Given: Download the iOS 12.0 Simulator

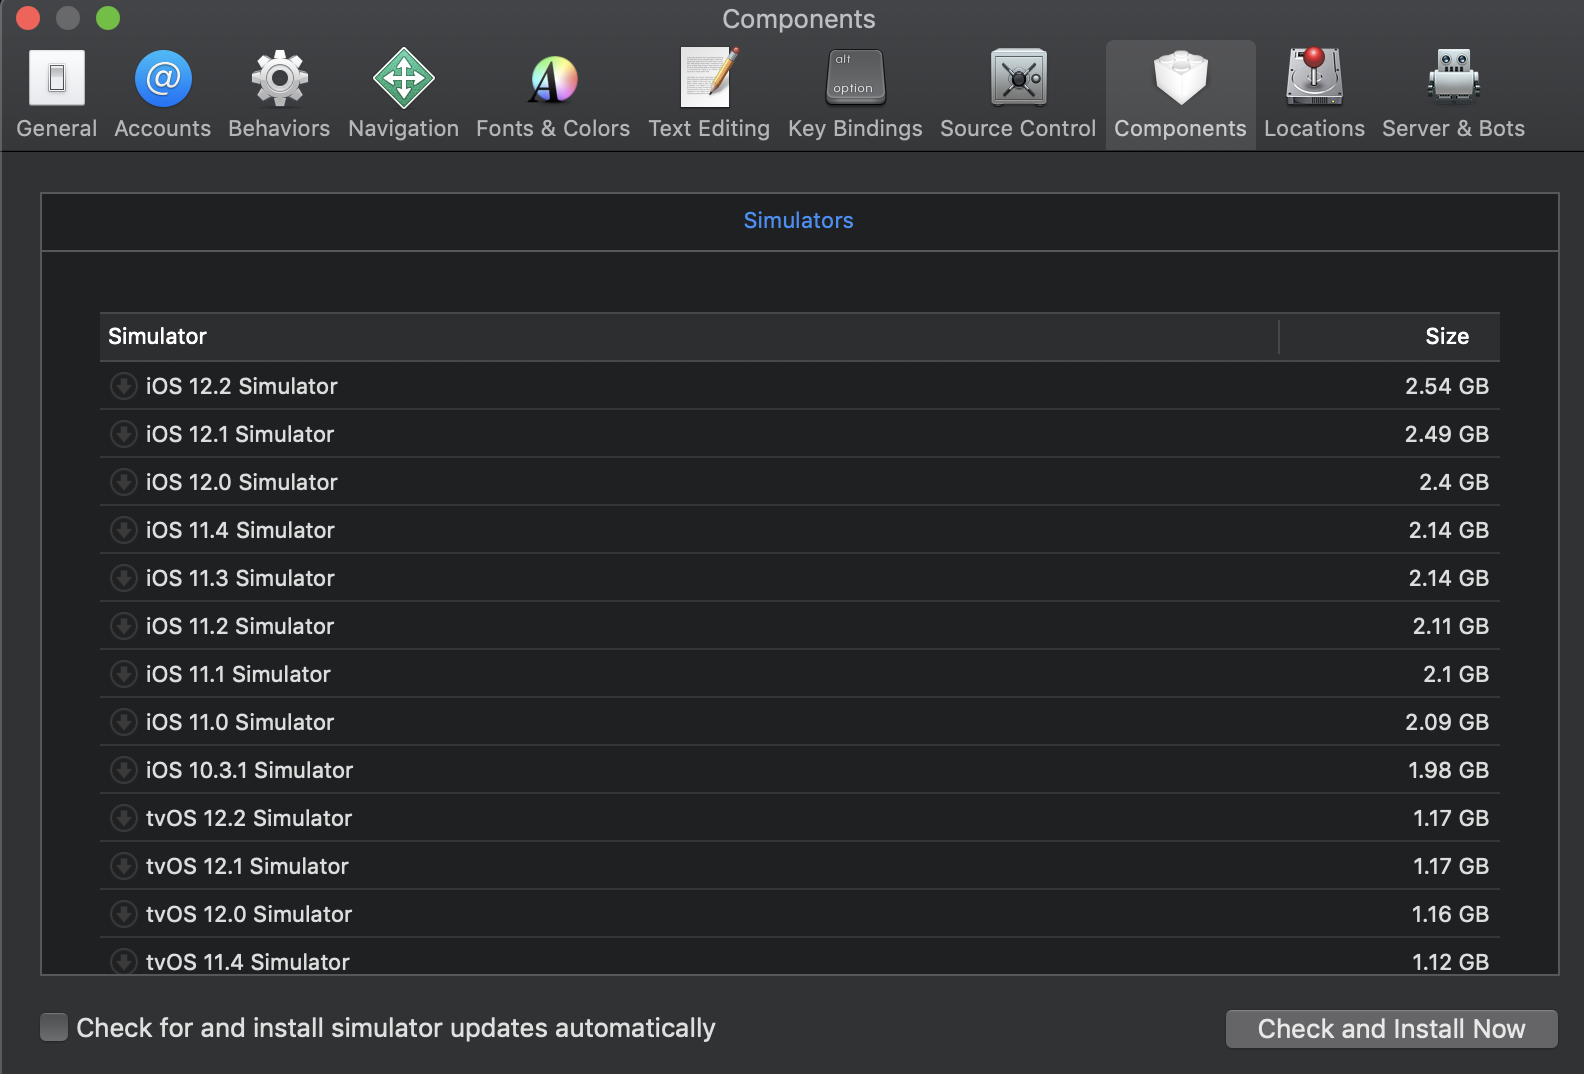Looking at the screenshot, I should pos(123,482).
